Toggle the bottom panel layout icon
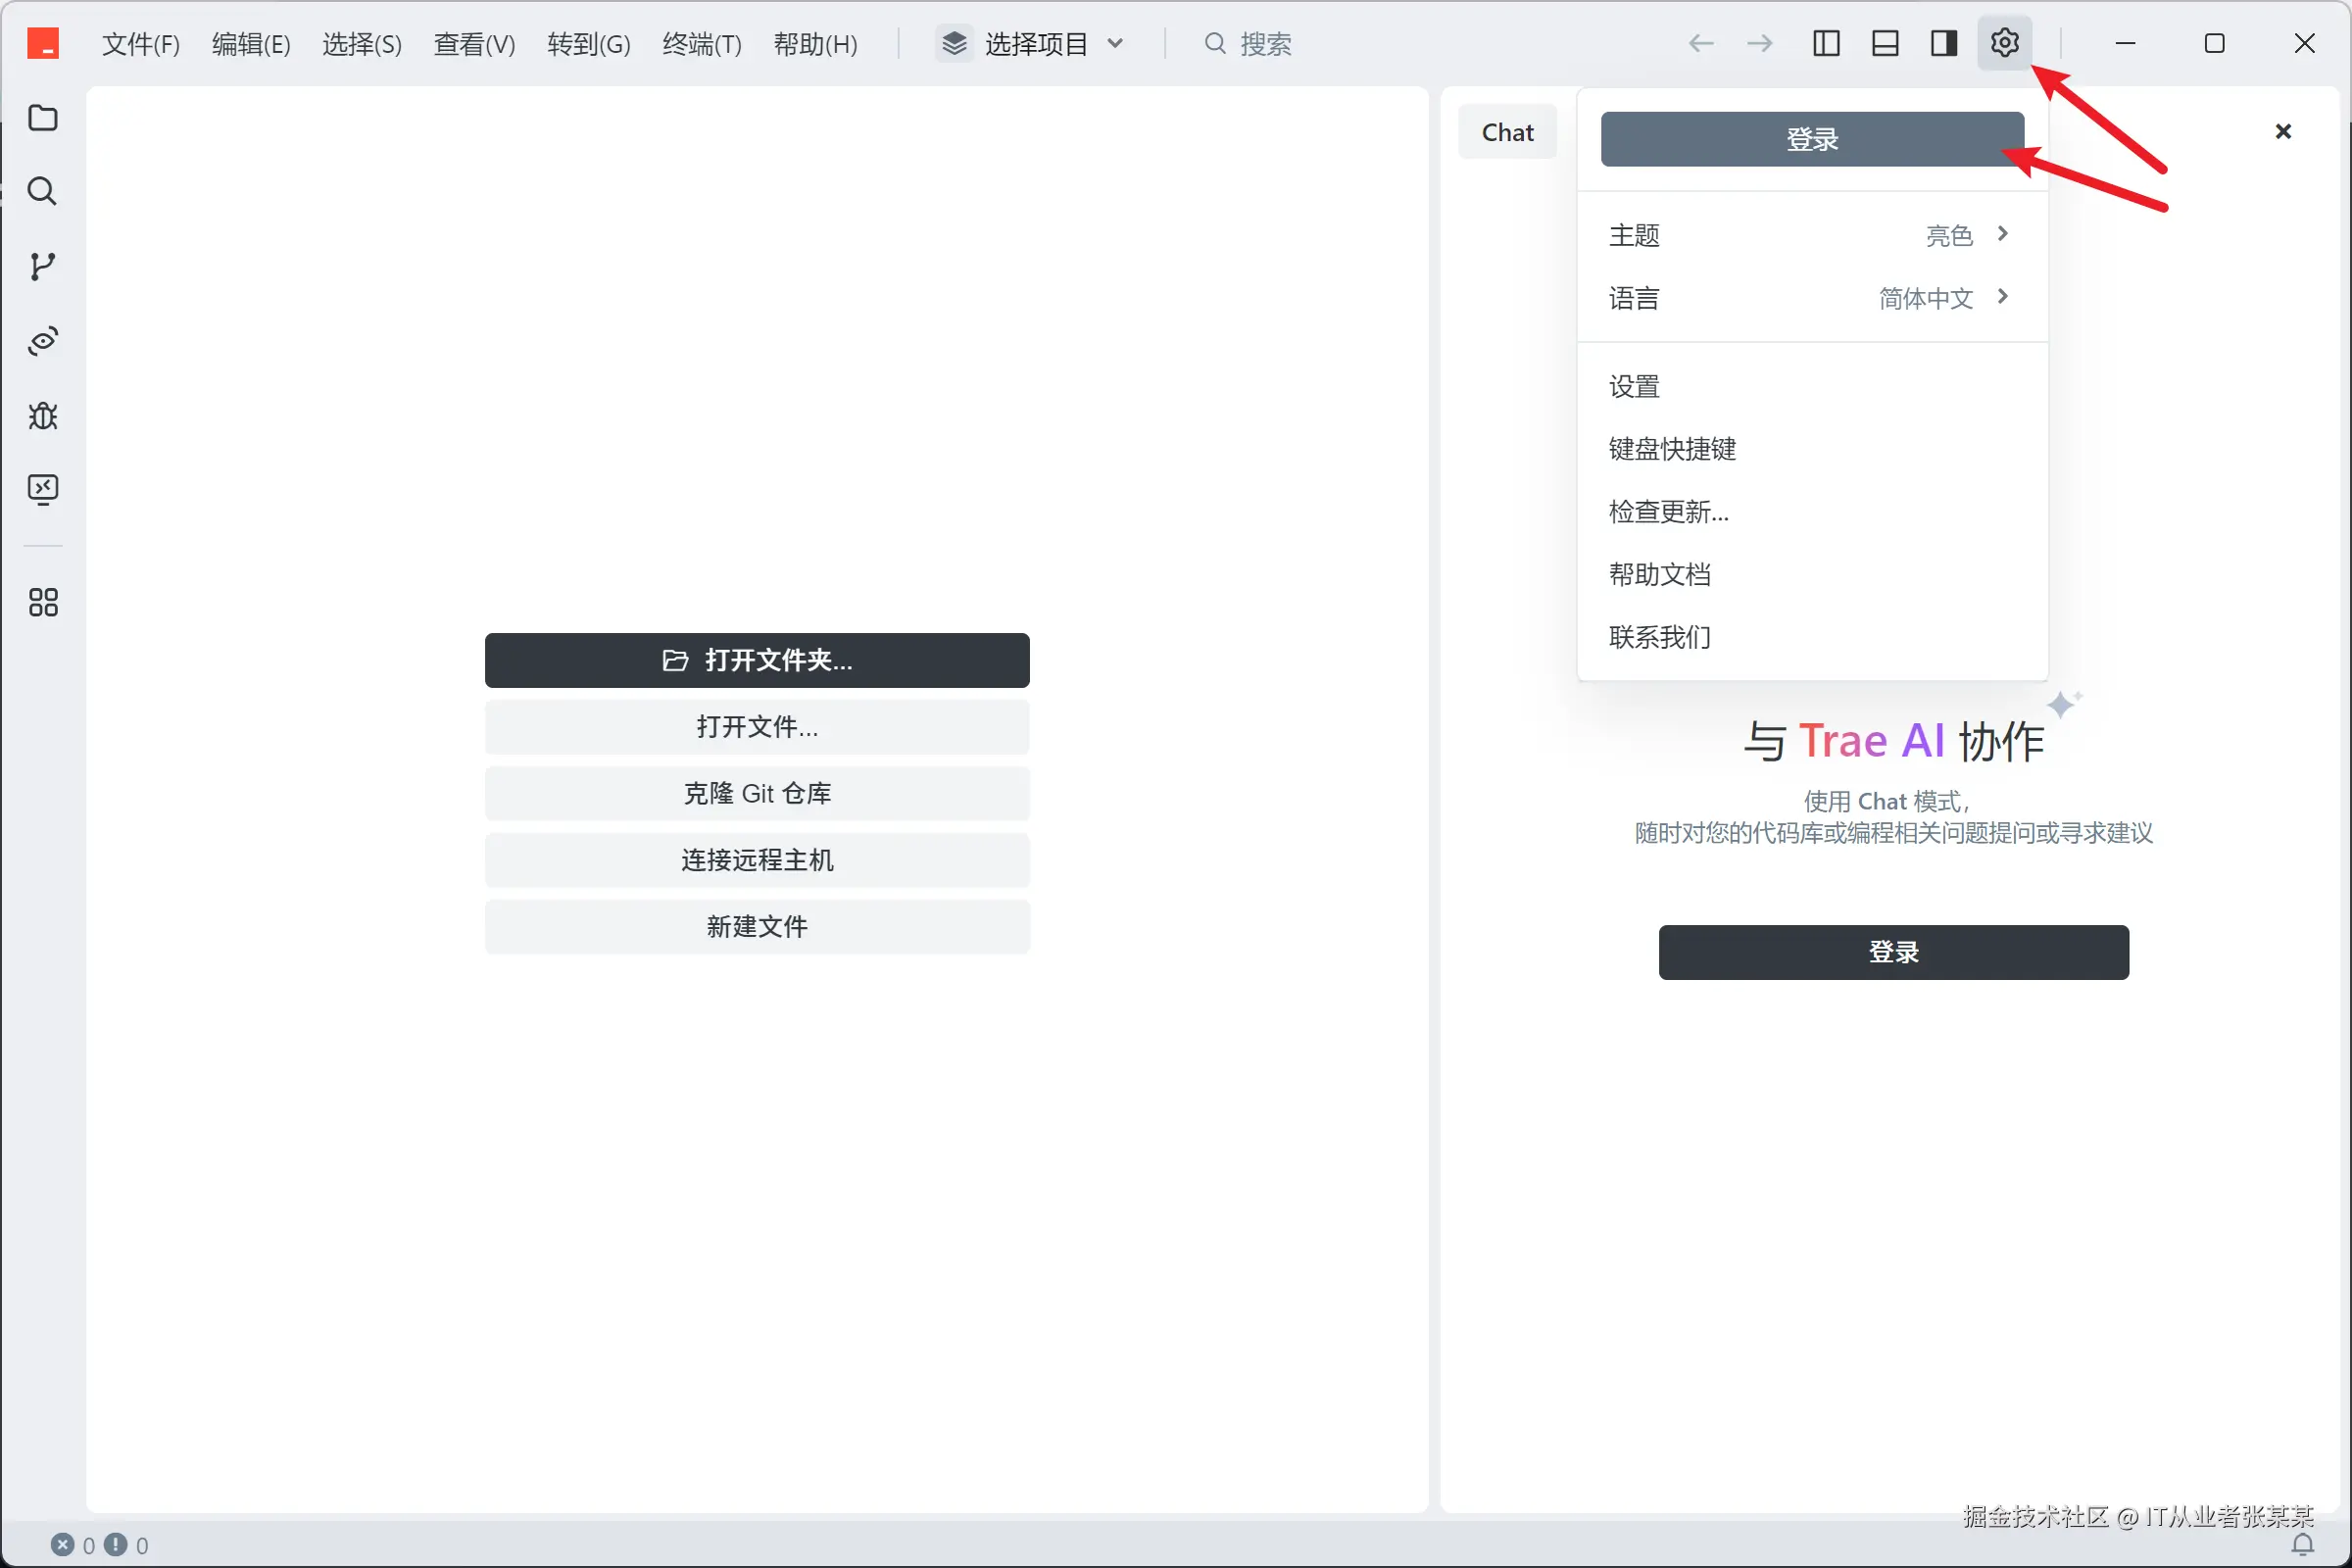 (1885, 43)
